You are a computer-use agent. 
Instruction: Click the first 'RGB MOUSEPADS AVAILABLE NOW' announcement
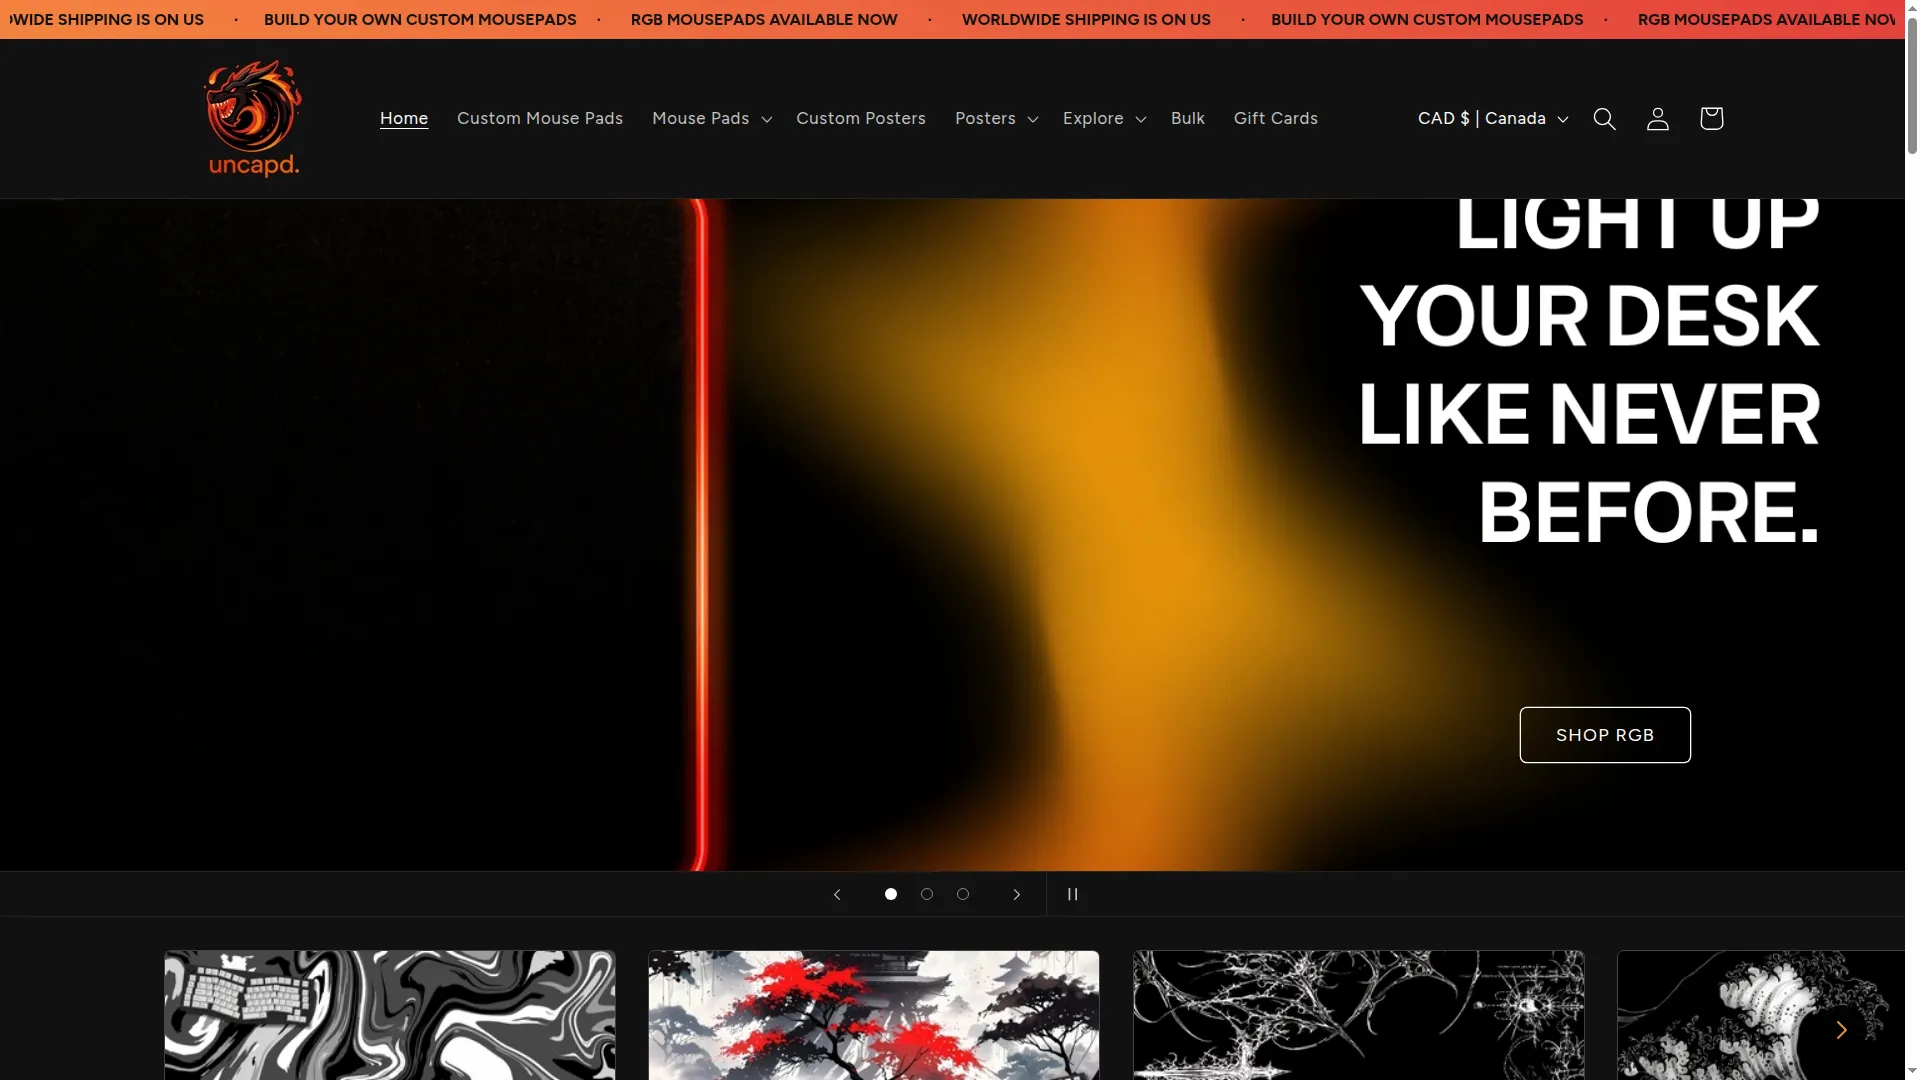764,19
